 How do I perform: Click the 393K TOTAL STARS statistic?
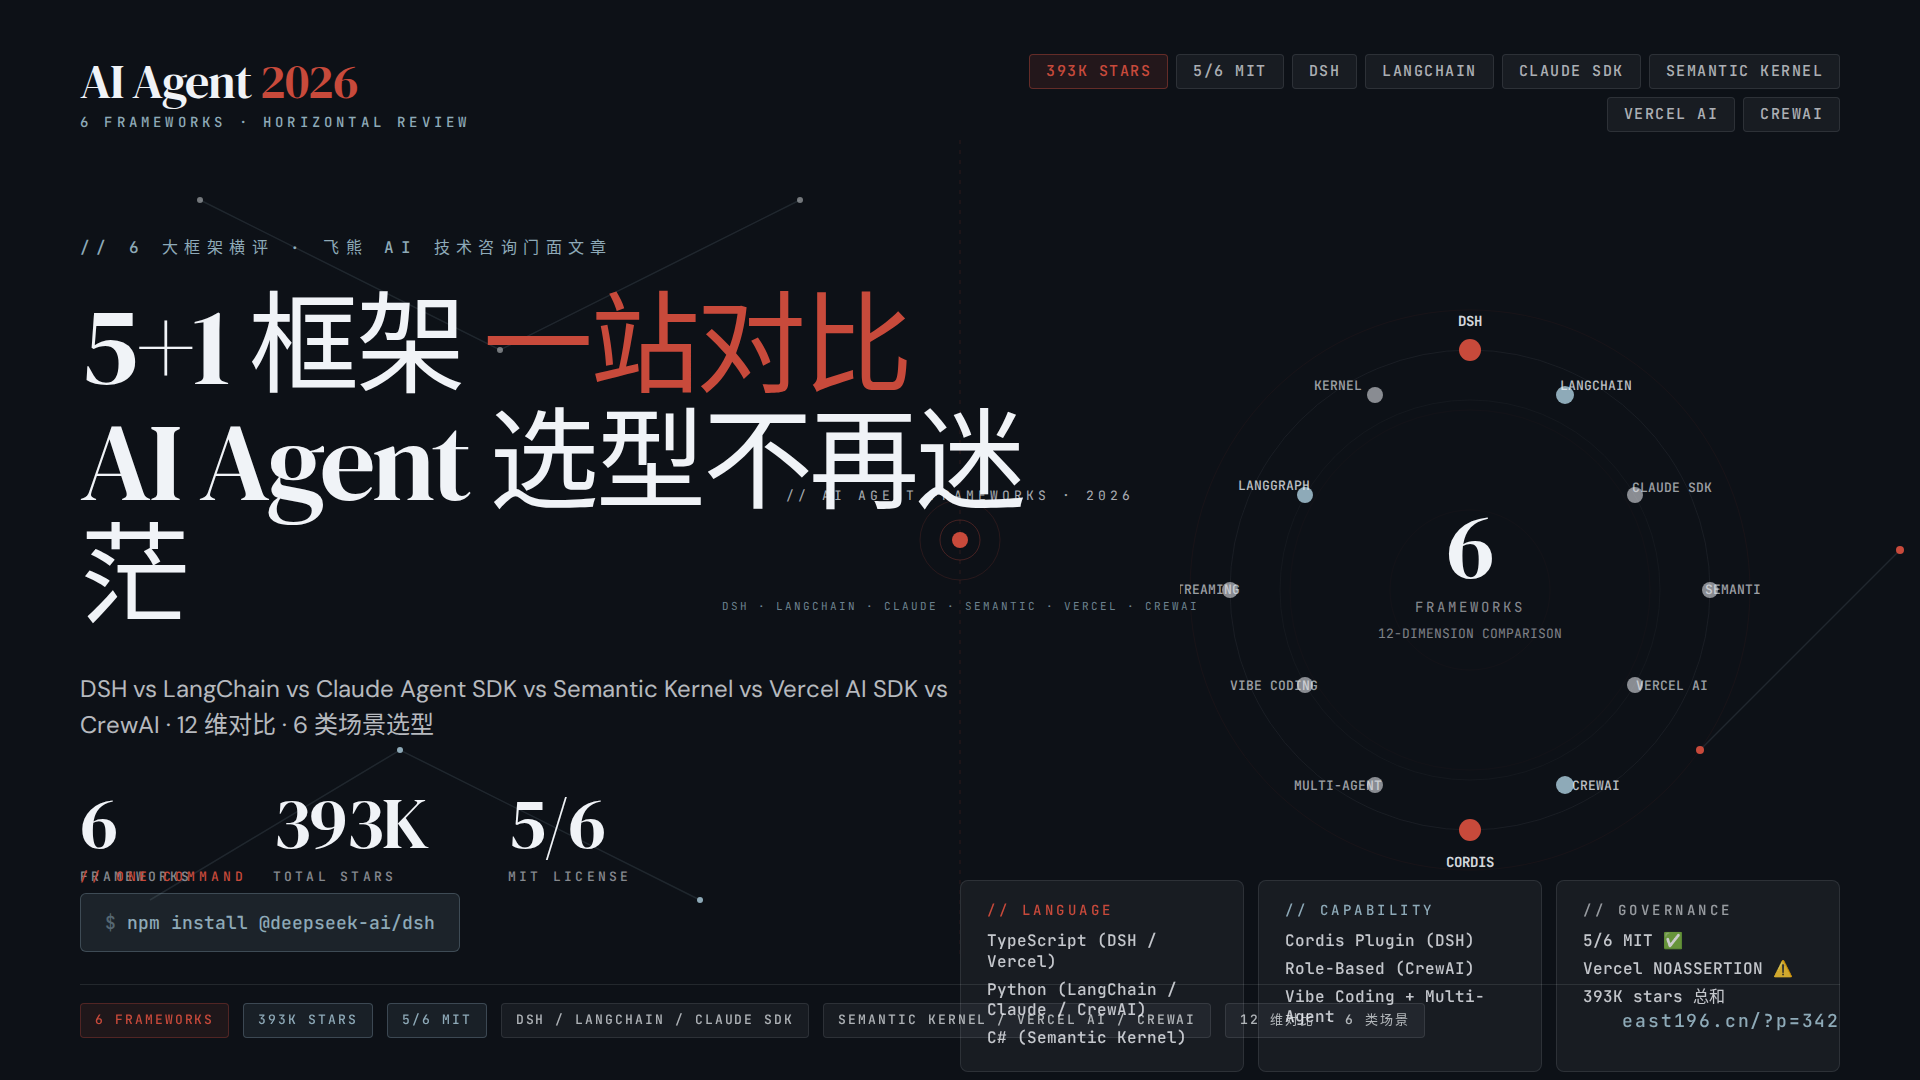[350, 838]
